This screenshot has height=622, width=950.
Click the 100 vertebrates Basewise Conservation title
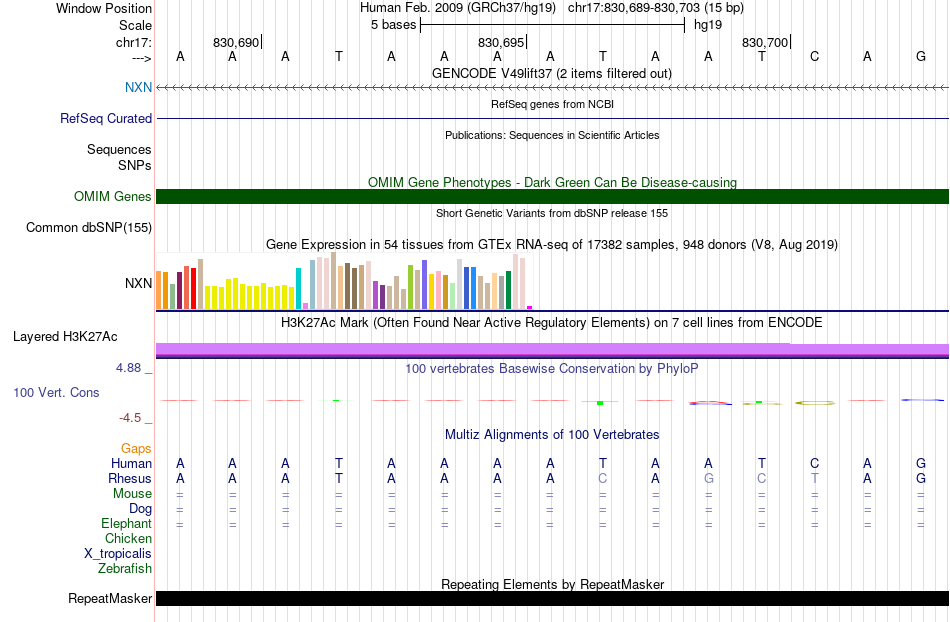[552, 368]
